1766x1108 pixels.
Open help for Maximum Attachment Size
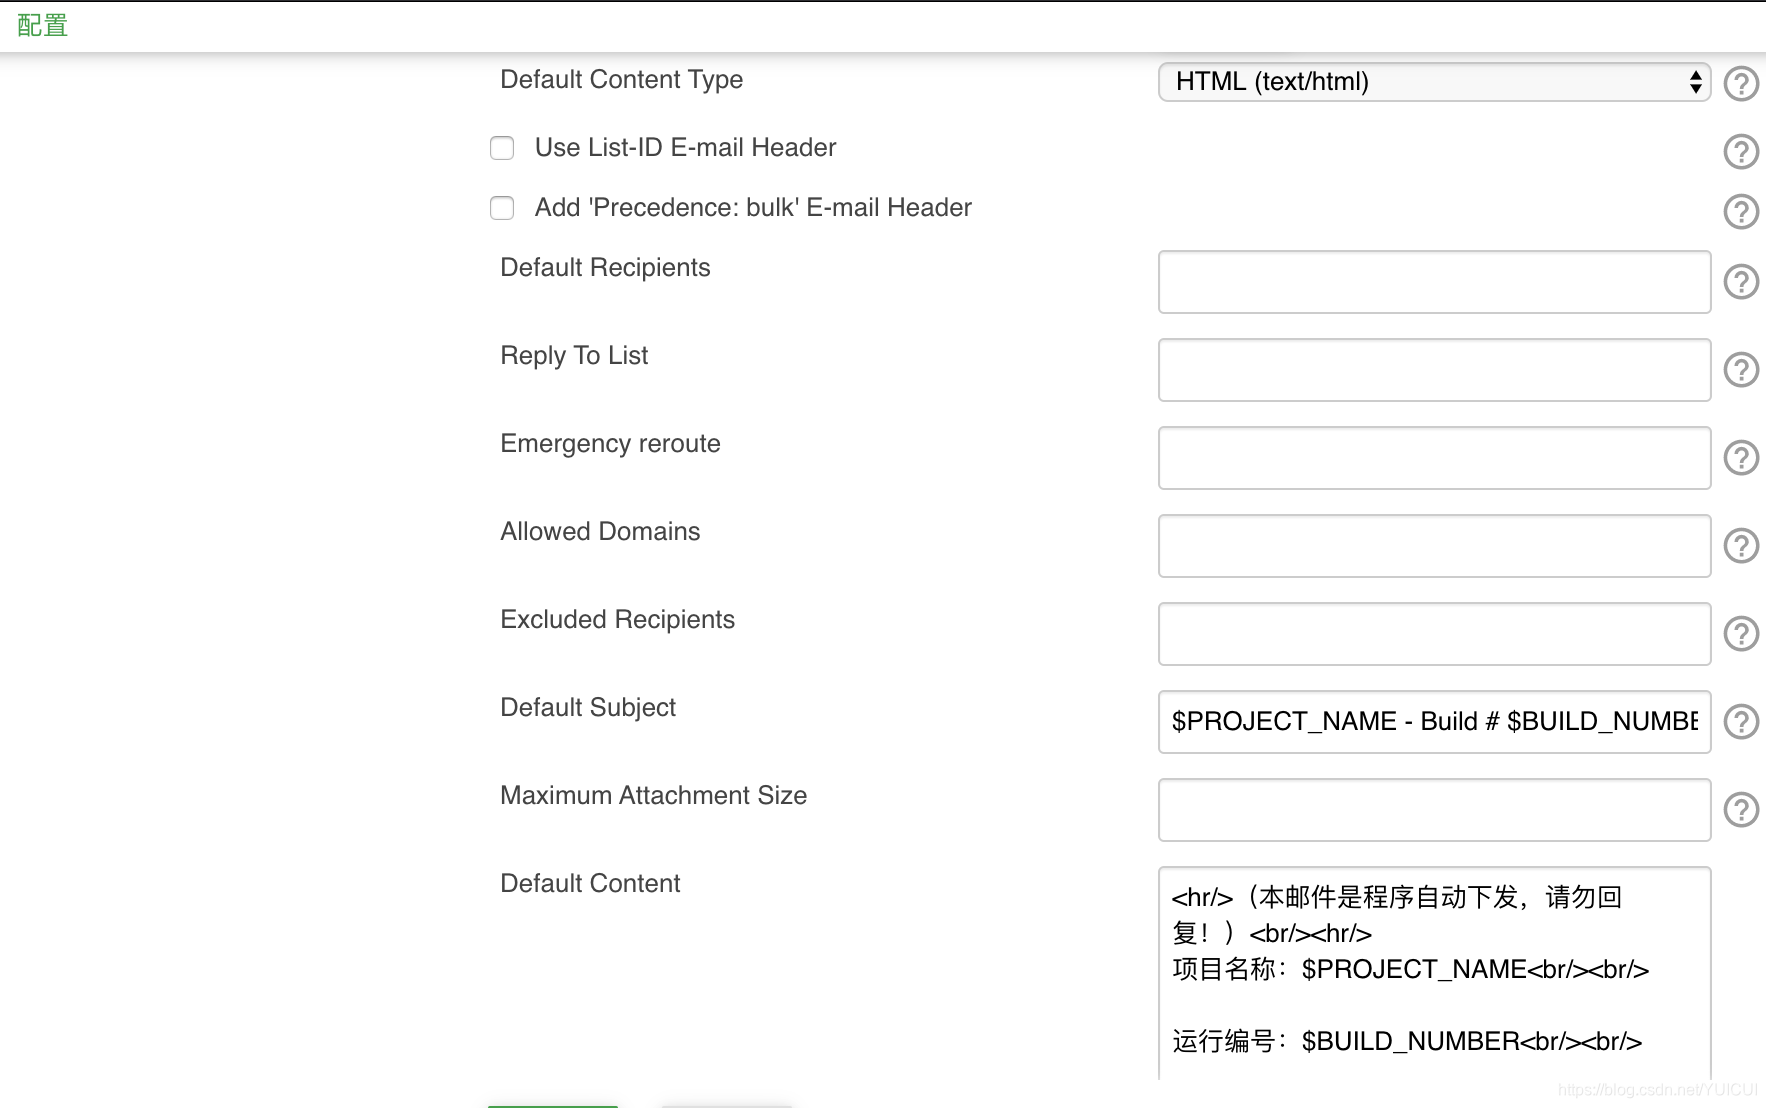click(1741, 810)
